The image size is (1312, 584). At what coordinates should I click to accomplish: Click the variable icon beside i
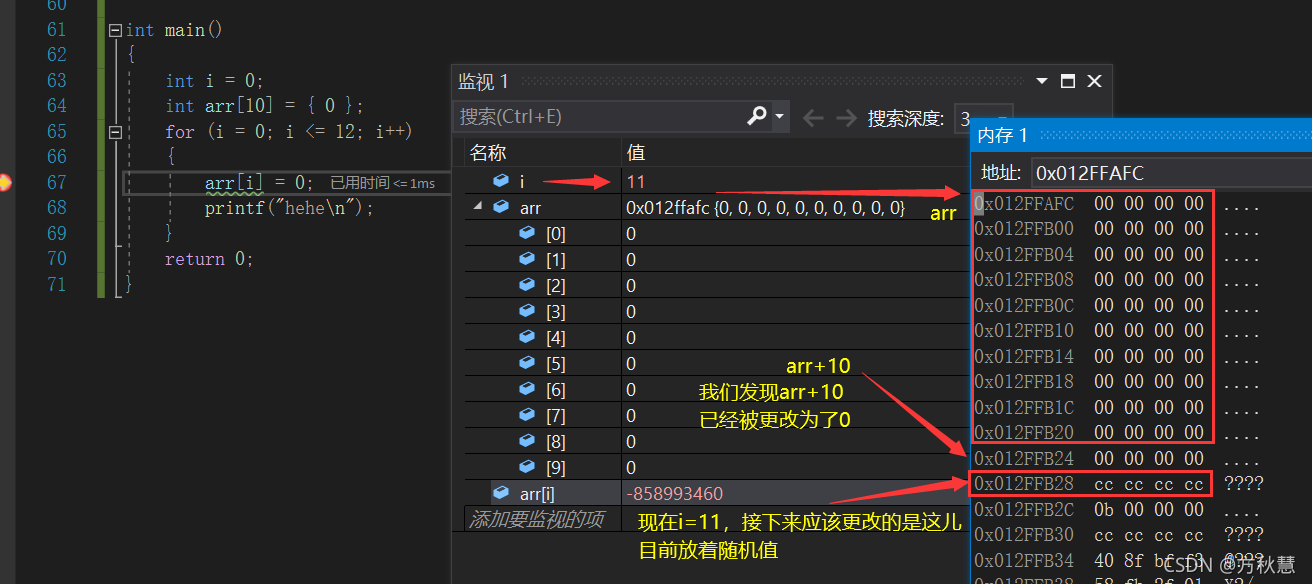tap(501, 181)
